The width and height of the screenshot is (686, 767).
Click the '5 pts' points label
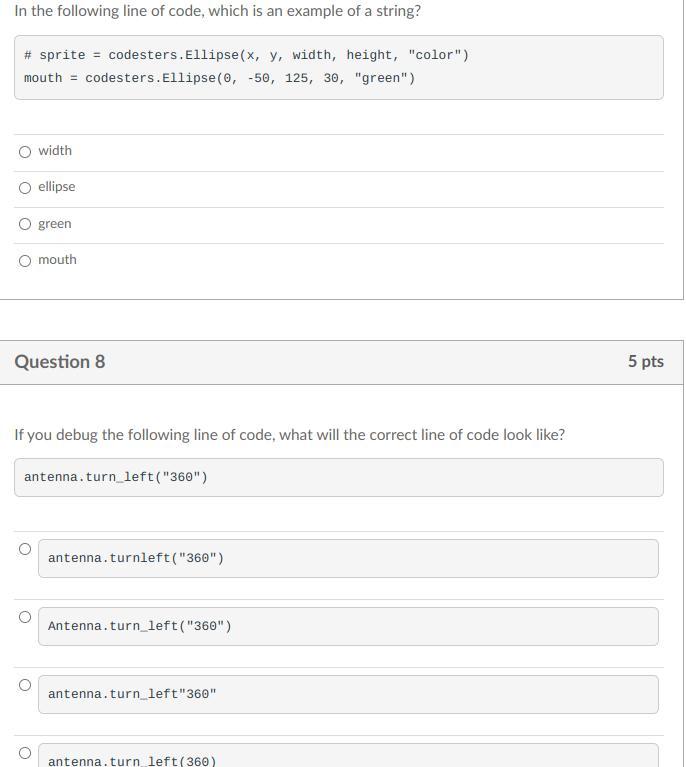click(645, 362)
